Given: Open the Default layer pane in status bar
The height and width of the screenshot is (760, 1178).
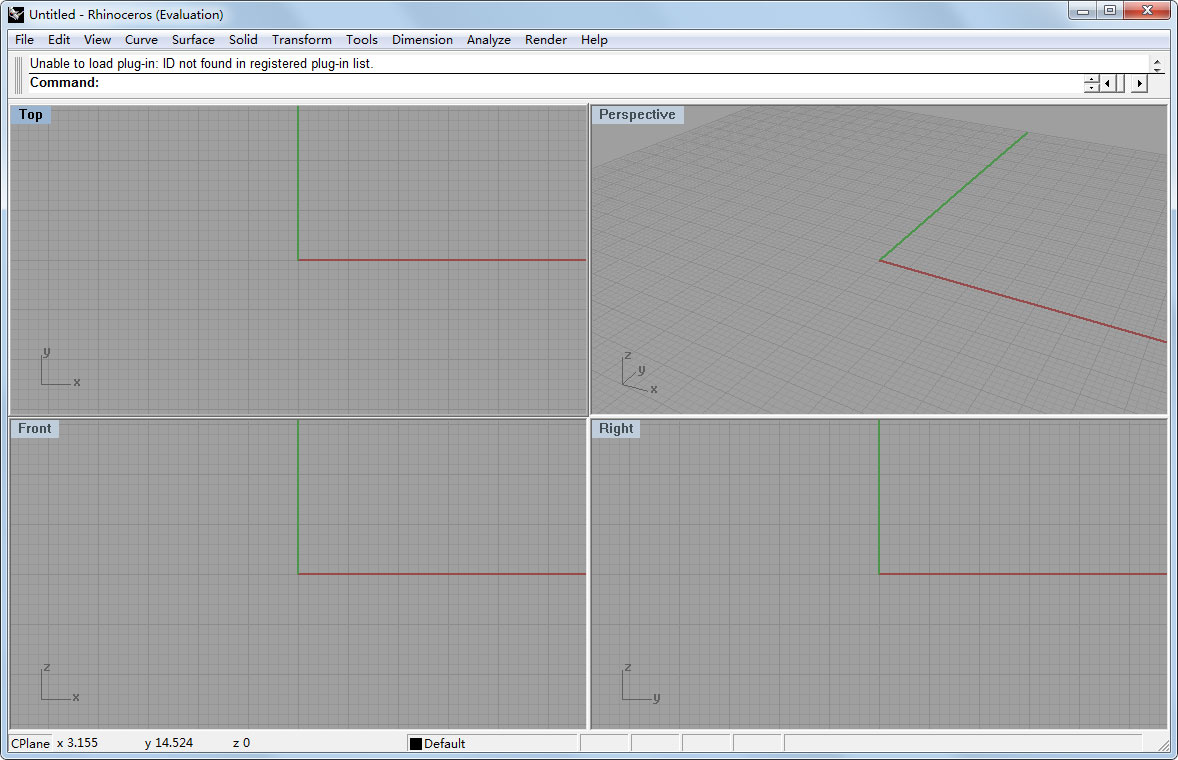Looking at the screenshot, I should click(x=493, y=743).
